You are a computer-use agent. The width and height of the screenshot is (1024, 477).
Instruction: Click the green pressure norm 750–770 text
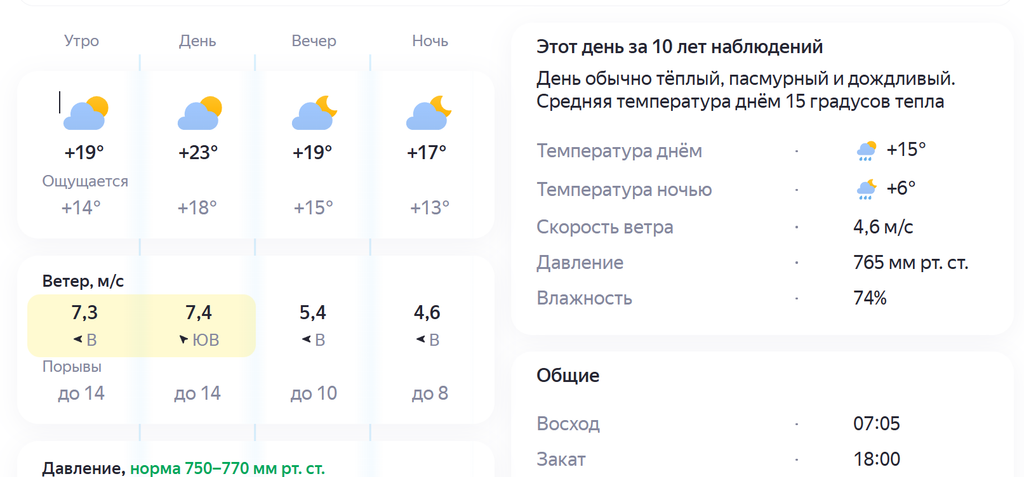(227, 469)
